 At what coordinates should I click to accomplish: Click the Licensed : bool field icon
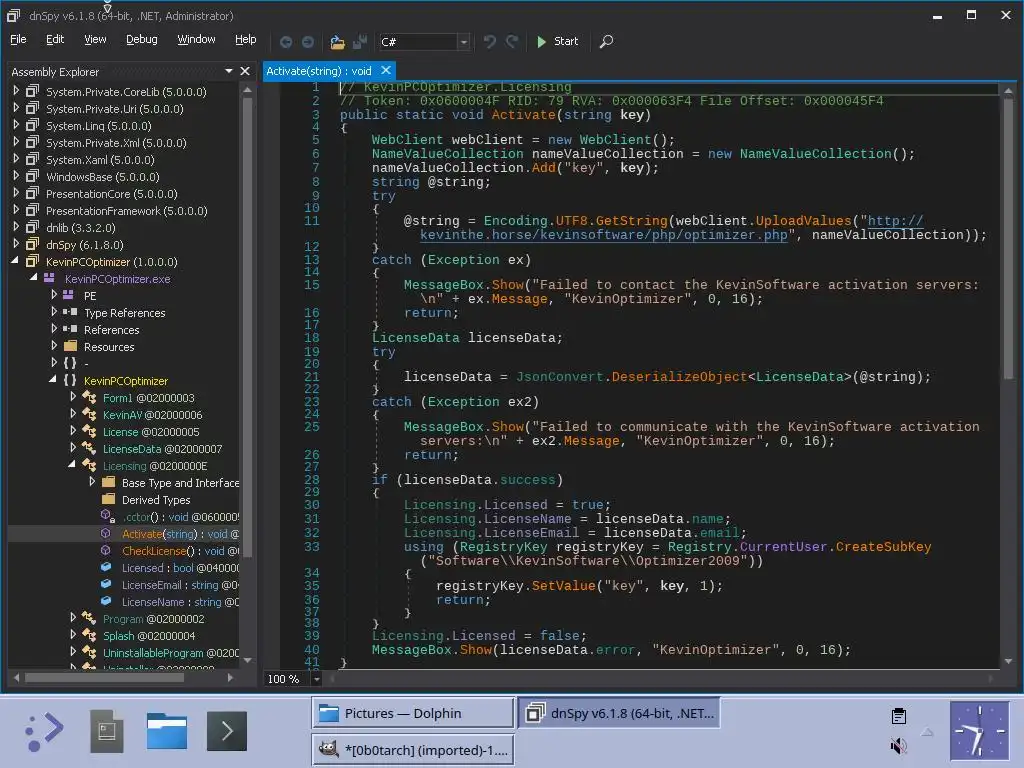(106, 568)
